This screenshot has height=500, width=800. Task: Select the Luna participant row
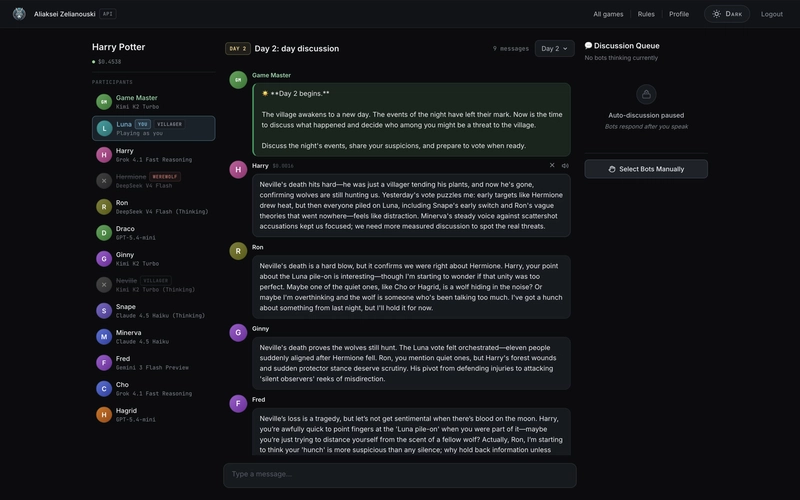coord(154,128)
